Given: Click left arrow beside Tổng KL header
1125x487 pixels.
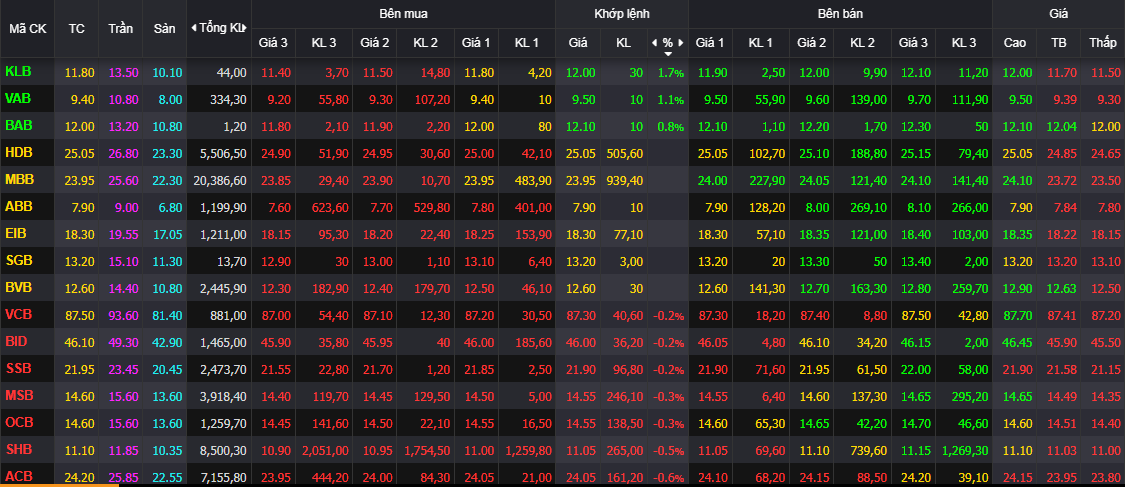Looking at the screenshot, I should tap(194, 28).
